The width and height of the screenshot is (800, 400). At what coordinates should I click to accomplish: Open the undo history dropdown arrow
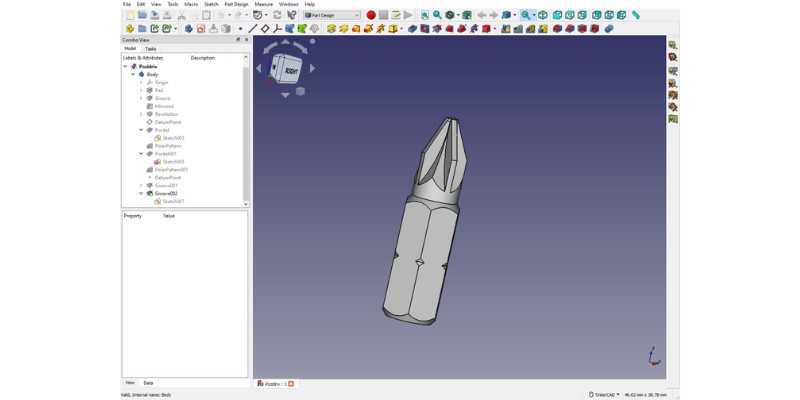click(x=229, y=15)
